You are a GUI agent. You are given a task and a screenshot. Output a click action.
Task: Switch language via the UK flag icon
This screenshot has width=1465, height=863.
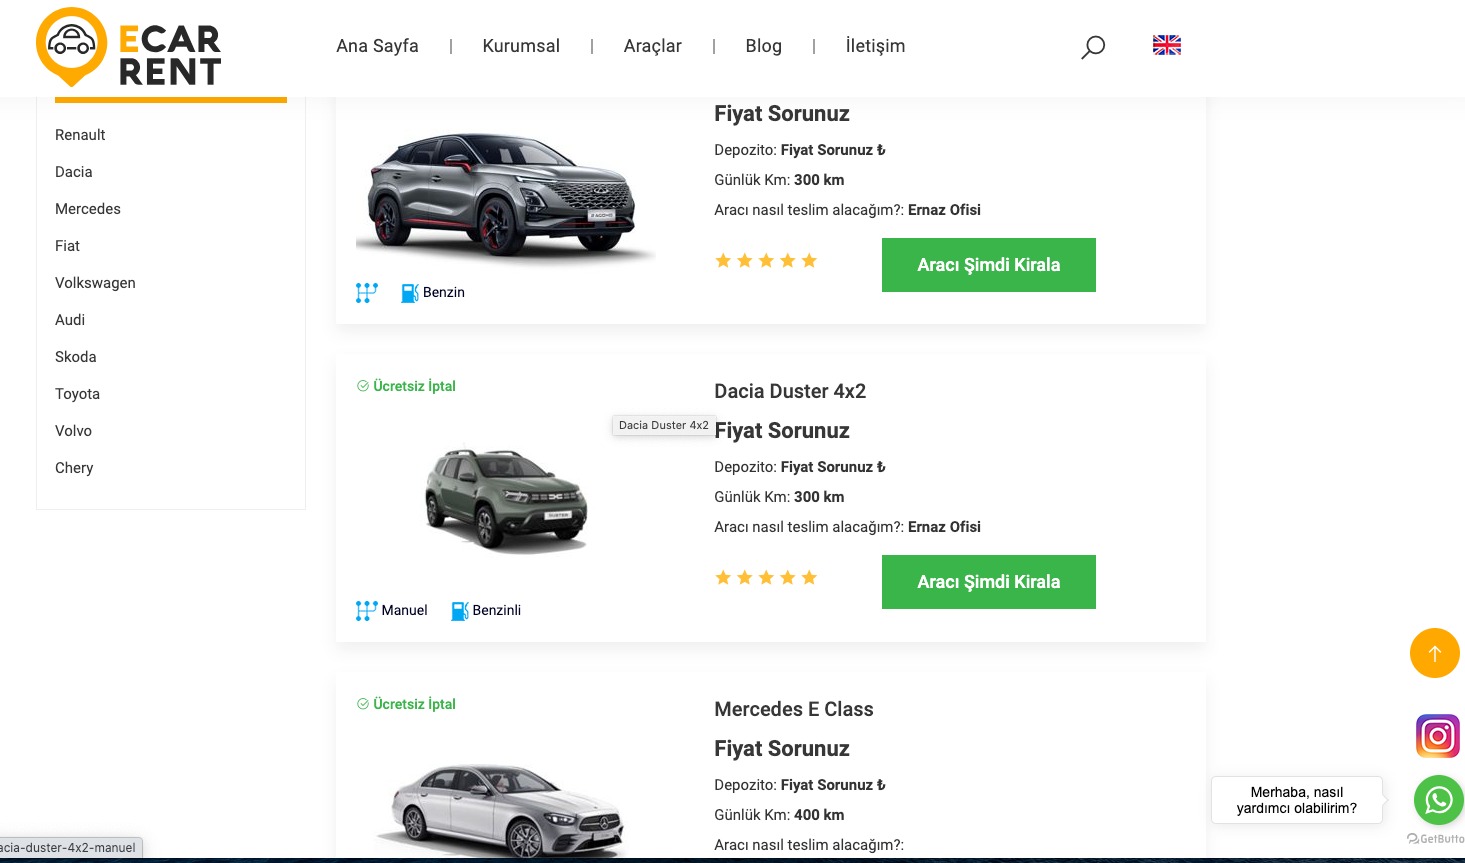1166,45
